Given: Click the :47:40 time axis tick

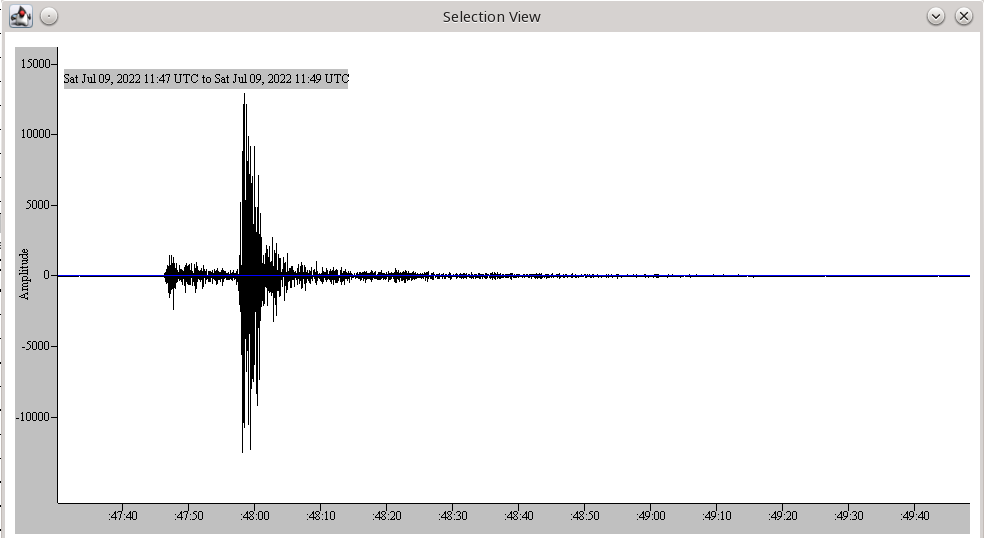Looking at the screenshot, I should coord(122,515).
